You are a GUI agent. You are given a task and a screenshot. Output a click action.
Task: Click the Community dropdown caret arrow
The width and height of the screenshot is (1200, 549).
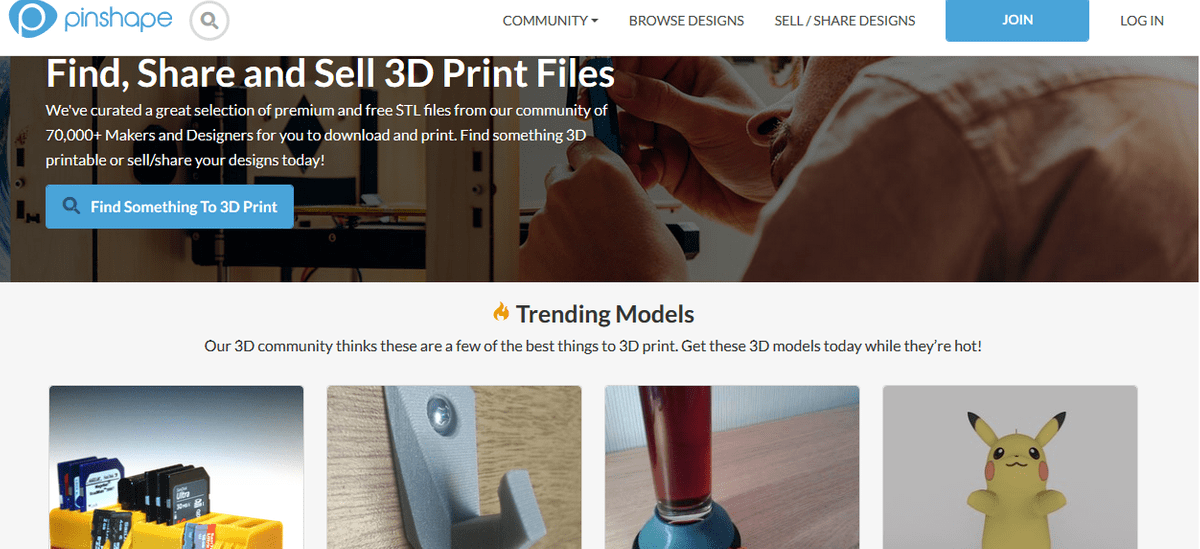pos(595,21)
